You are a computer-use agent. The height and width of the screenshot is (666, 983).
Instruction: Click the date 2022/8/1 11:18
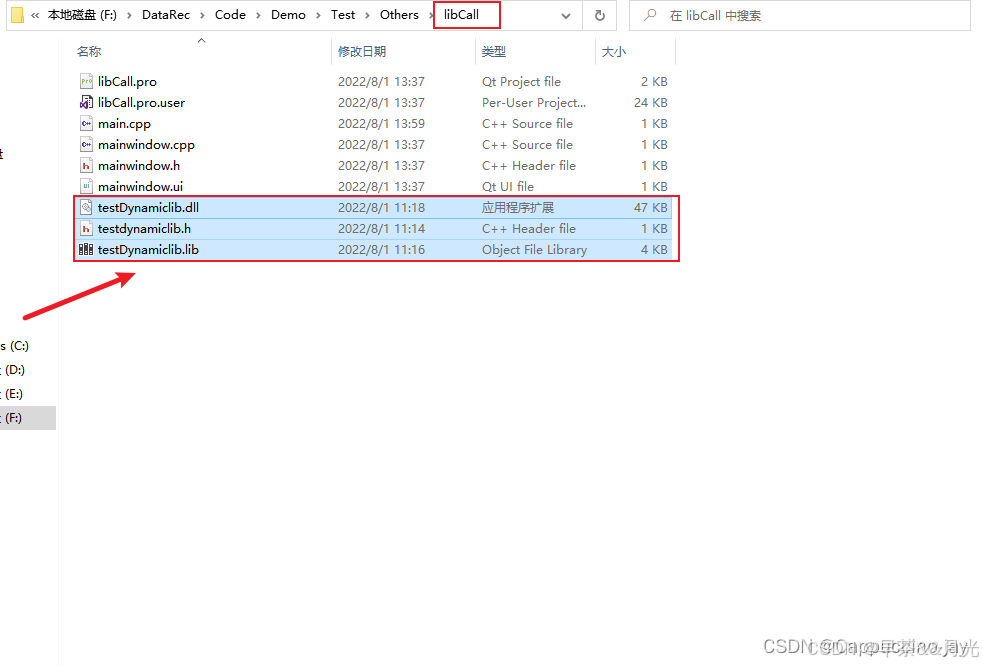coord(381,208)
